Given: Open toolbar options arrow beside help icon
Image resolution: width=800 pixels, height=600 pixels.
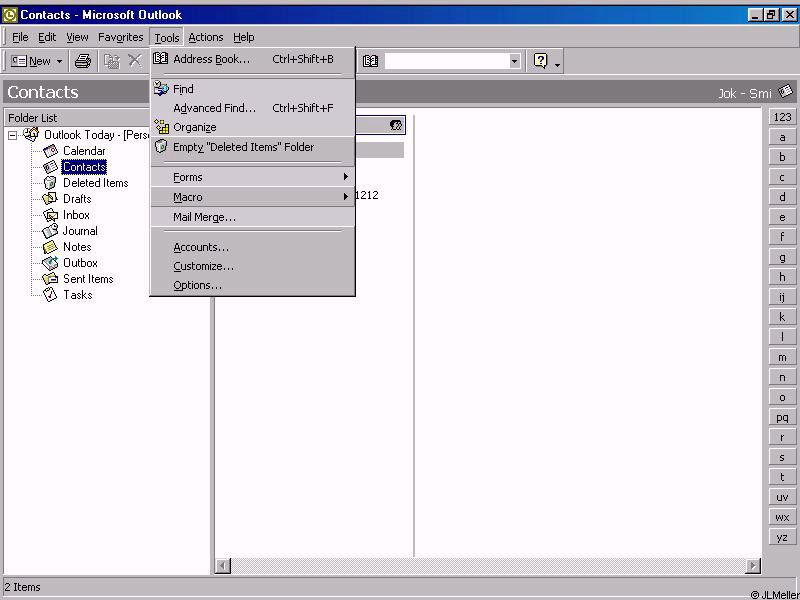Looking at the screenshot, I should click(x=557, y=64).
